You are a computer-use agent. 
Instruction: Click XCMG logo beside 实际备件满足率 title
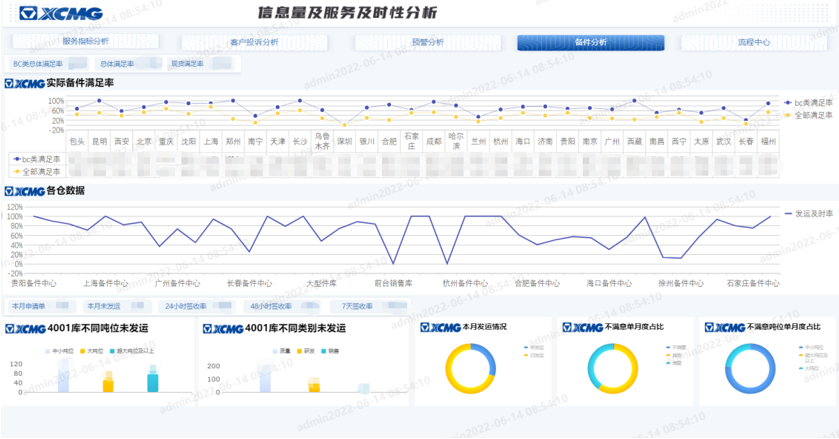25,84
